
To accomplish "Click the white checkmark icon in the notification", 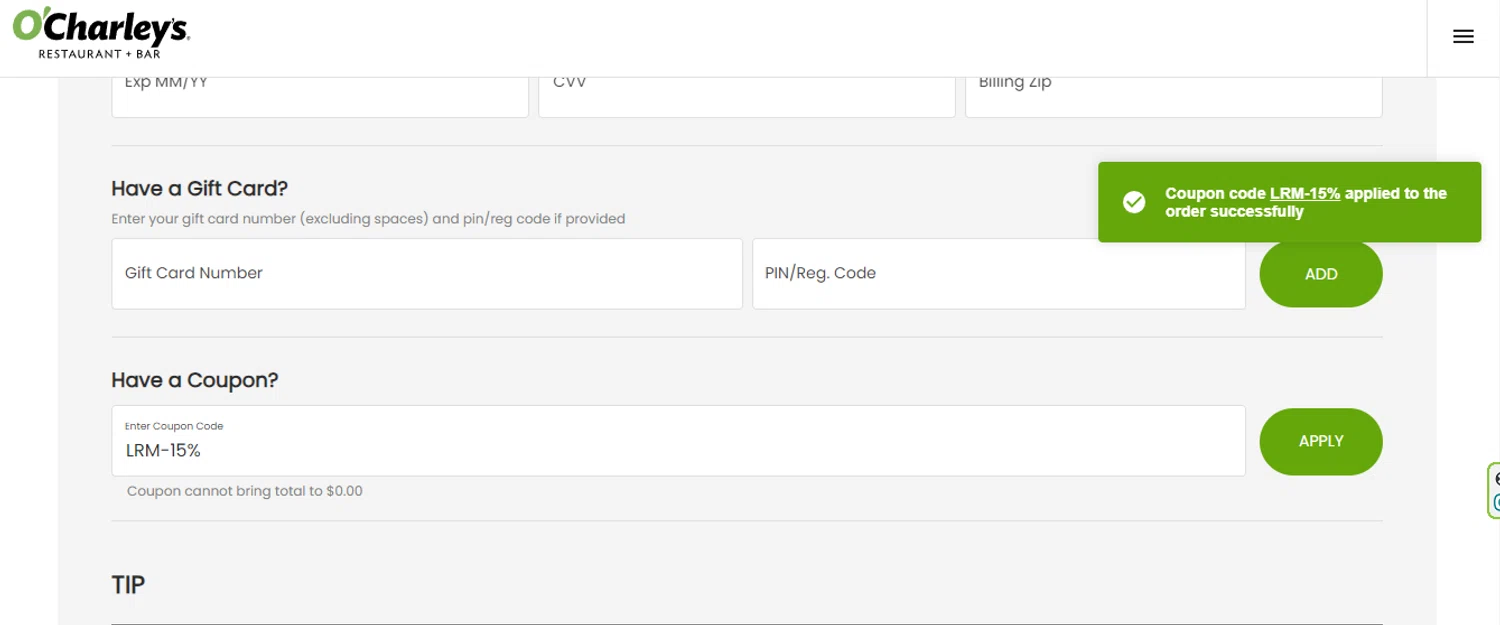I will 1134,202.
